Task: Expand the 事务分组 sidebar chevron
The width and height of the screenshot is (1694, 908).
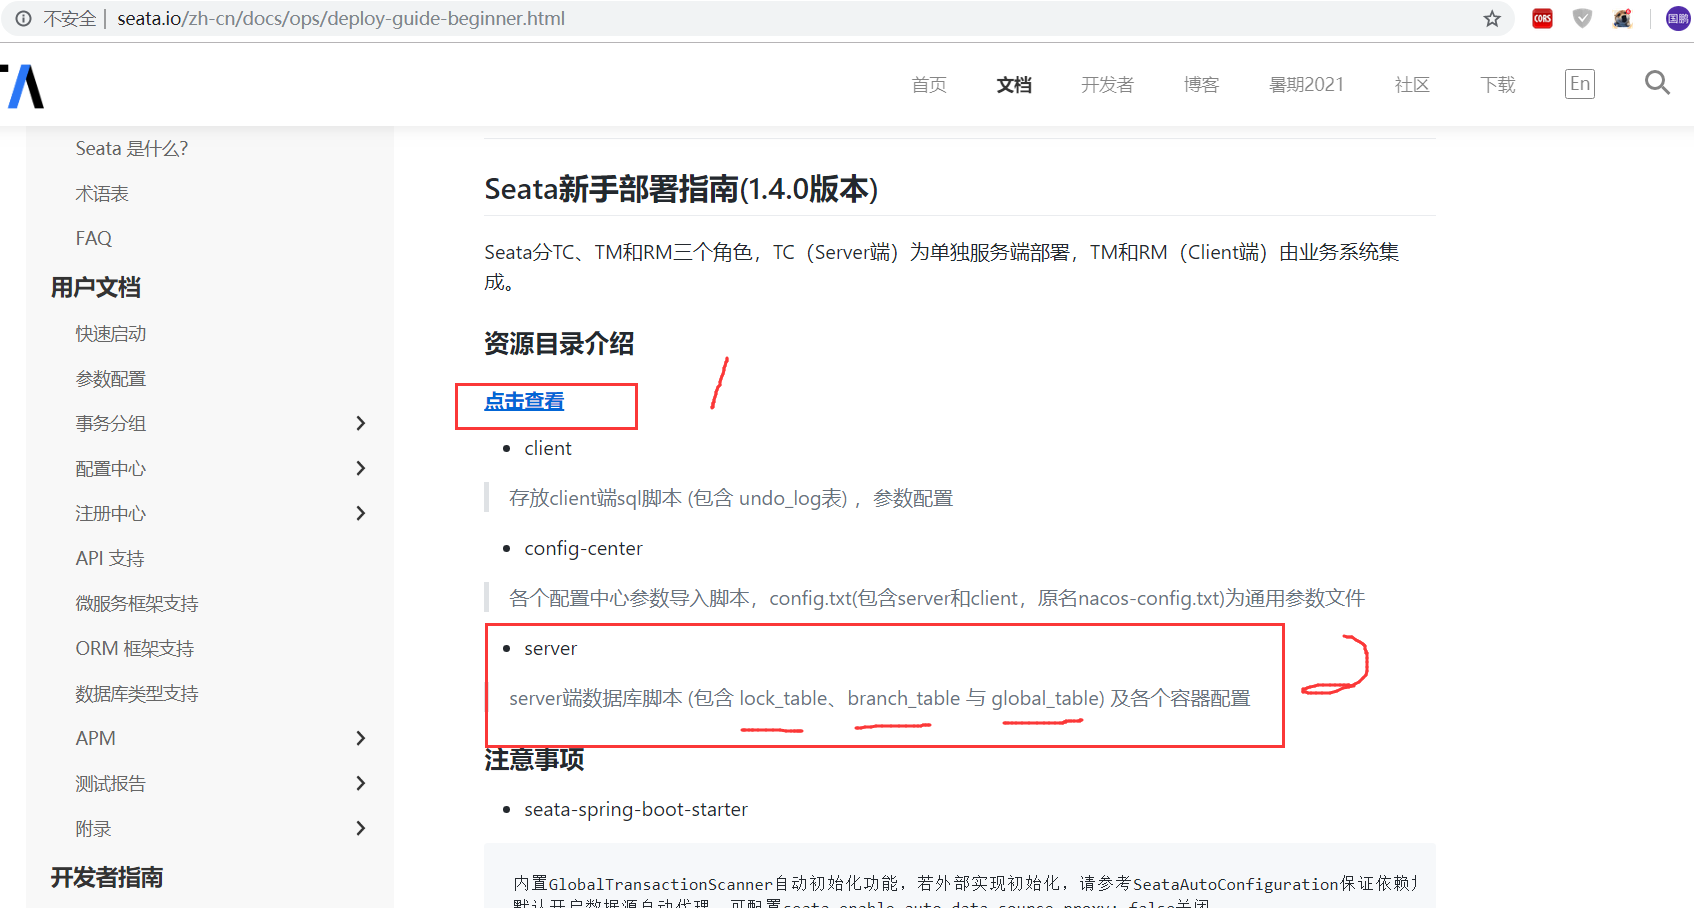Action: [x=361, y=424]
